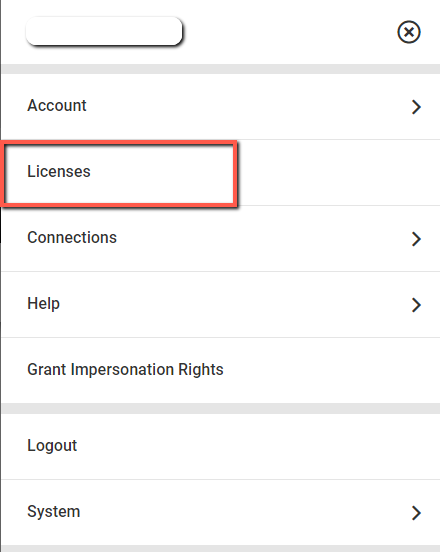
Task: Close the menu panel using X icon
Action: point(409,32)
